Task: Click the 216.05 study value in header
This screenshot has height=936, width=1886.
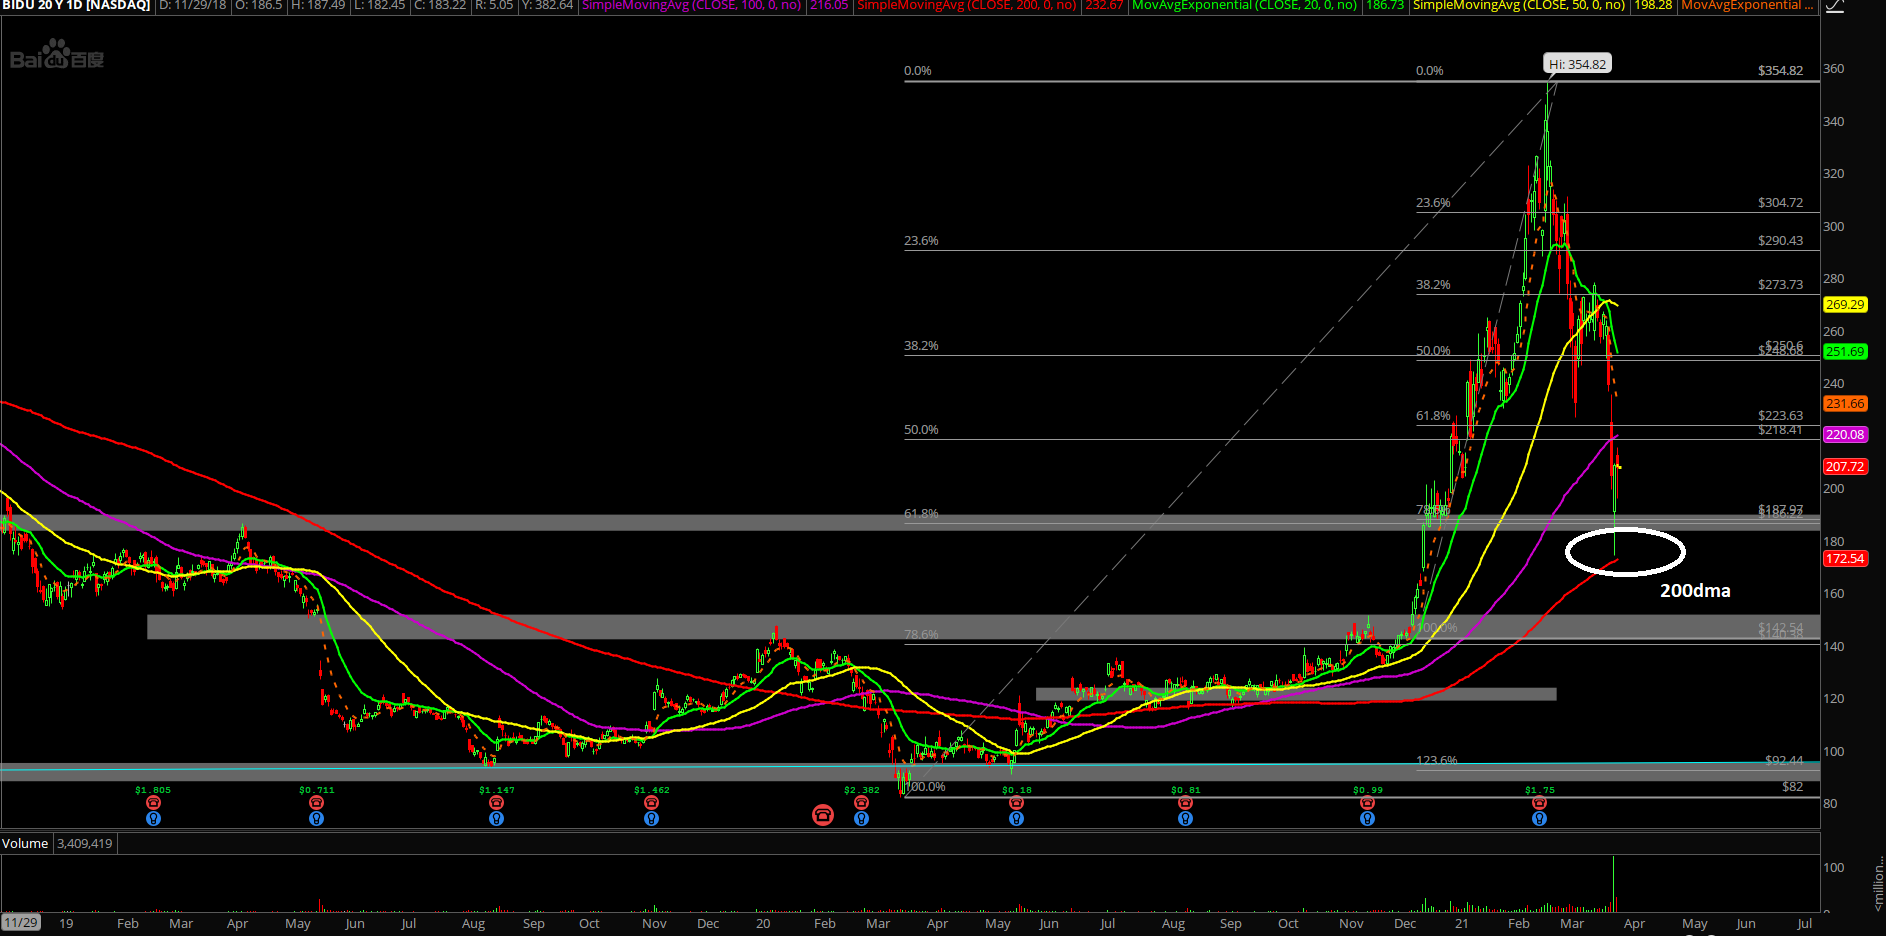Action: (x=829, y=5)
